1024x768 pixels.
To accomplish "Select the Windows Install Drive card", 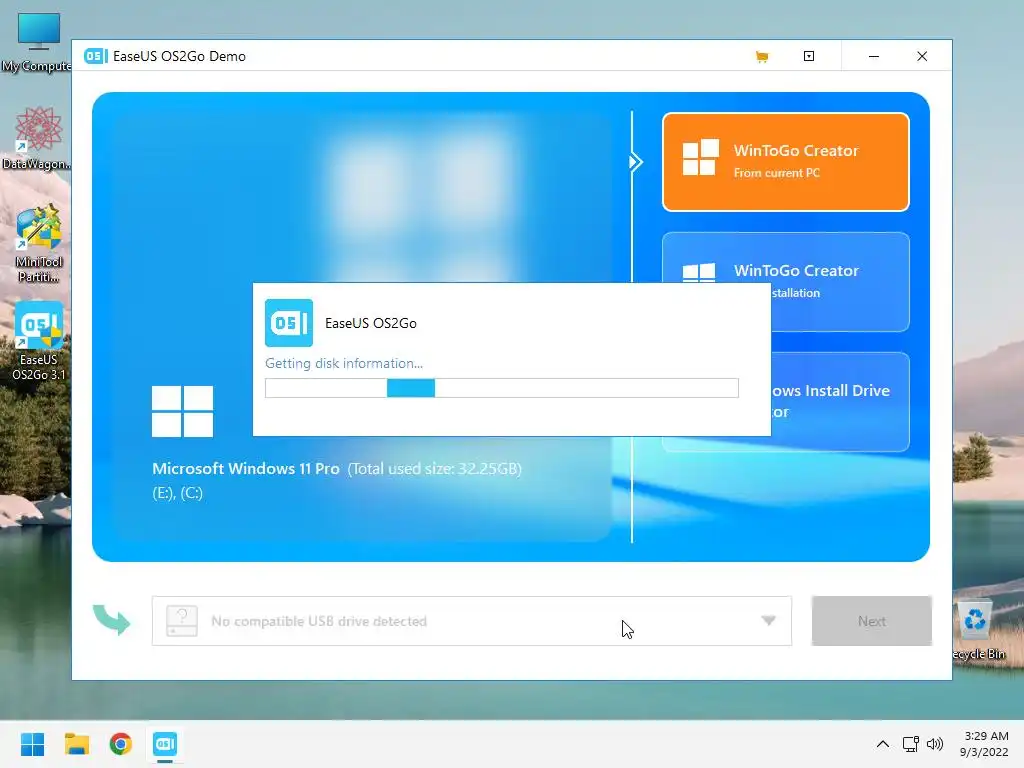I will [x=840, y=401].
